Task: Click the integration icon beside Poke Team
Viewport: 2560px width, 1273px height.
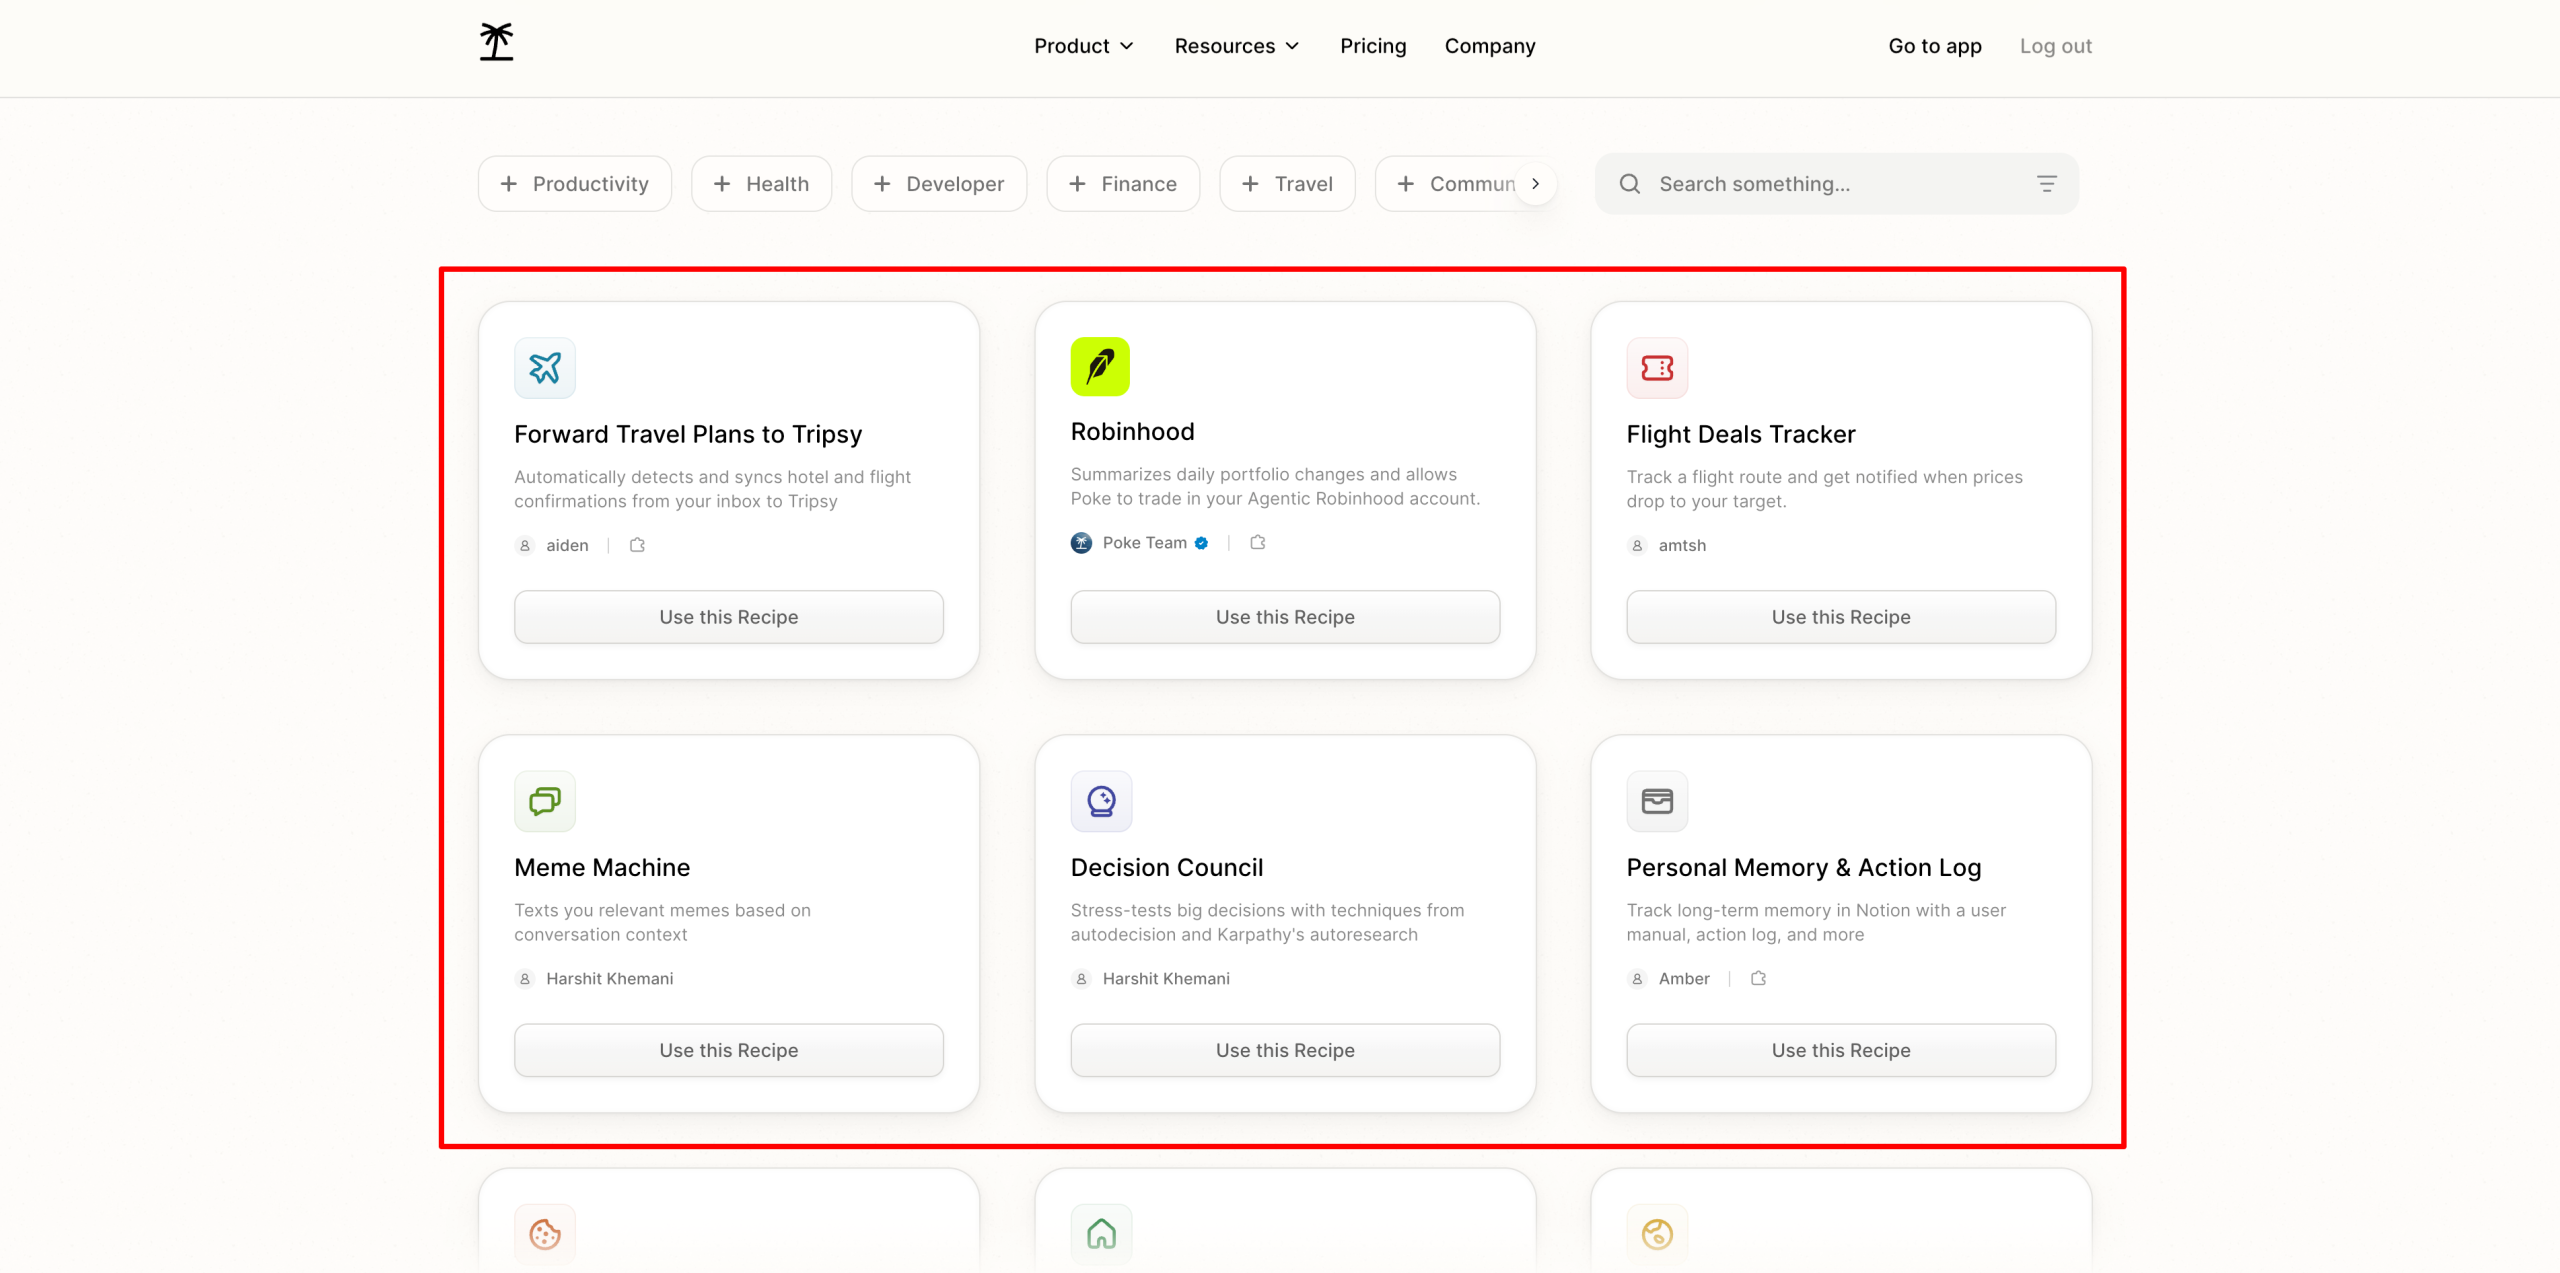Action: (1258, 542)
